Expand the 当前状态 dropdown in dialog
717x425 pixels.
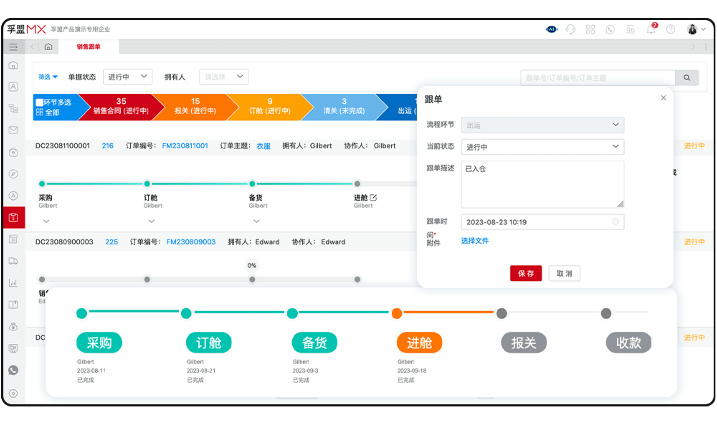(542, 146)
